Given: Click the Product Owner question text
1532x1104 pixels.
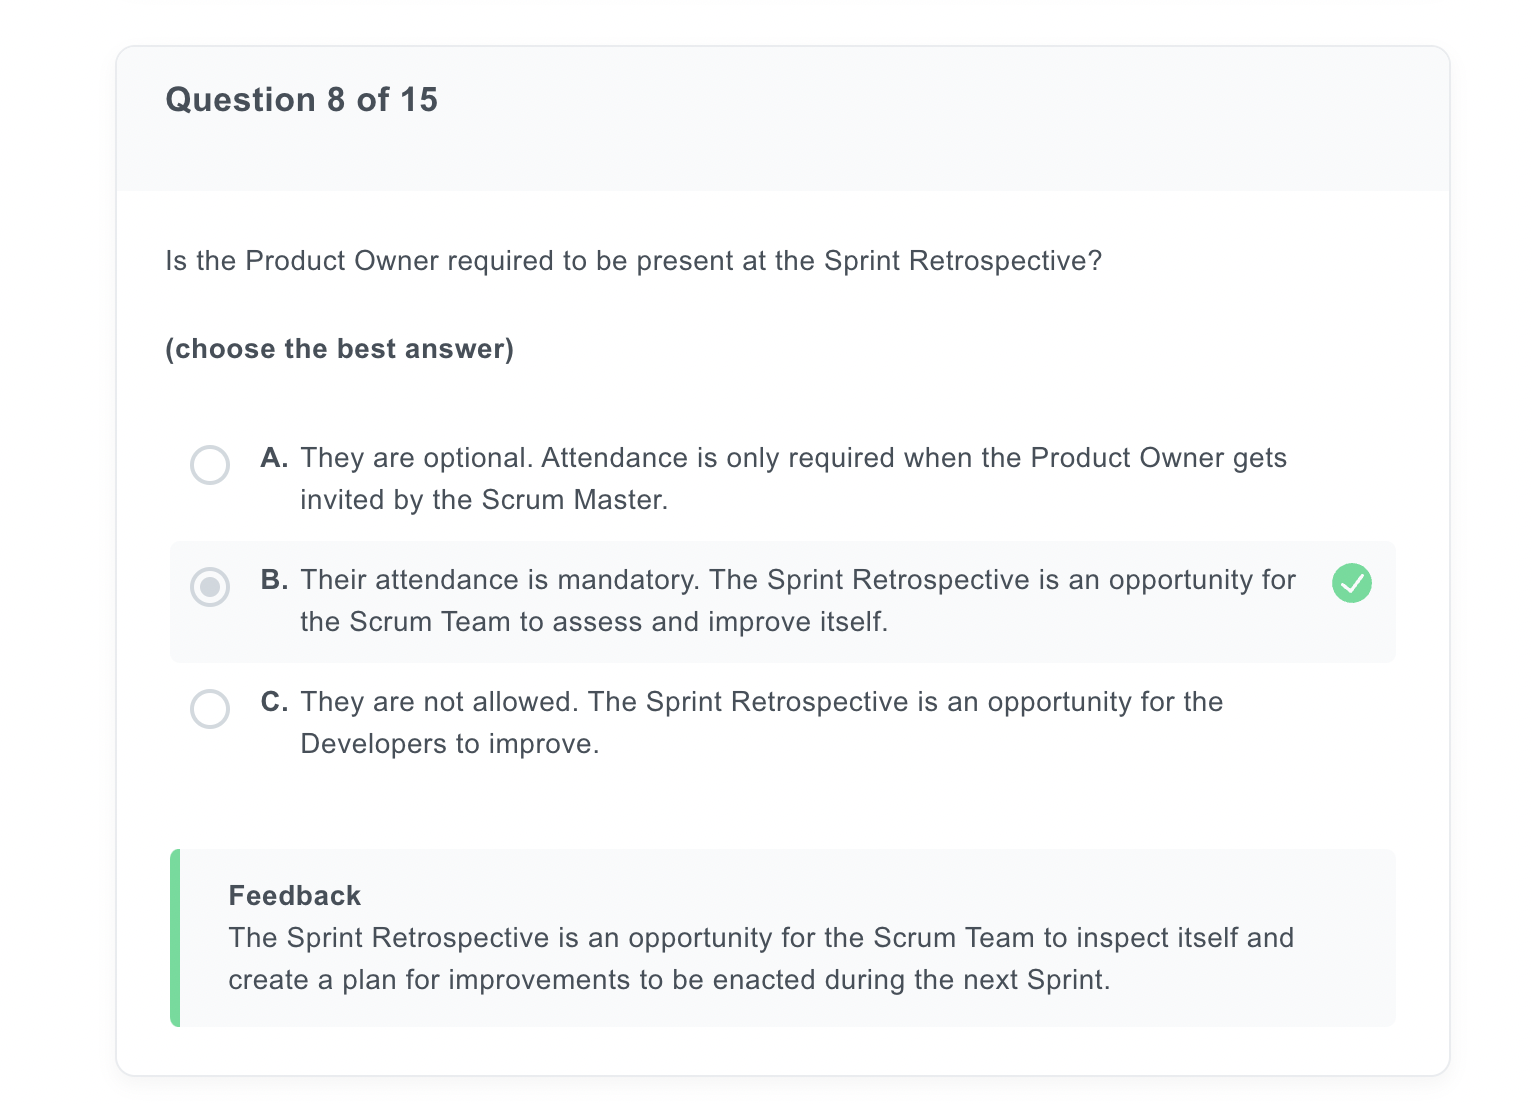Looking at the screenshot, I should click(633, 261).
